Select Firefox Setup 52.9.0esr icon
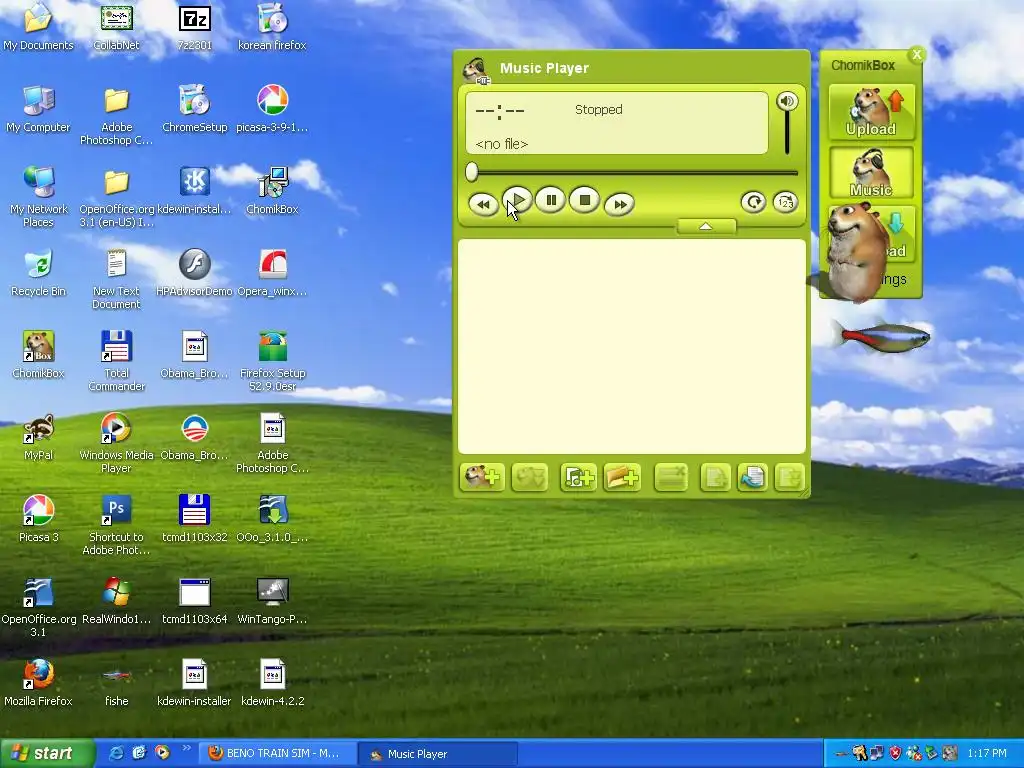The height and width of the screenshot is (768, 1024). click(x=272, y=360)
